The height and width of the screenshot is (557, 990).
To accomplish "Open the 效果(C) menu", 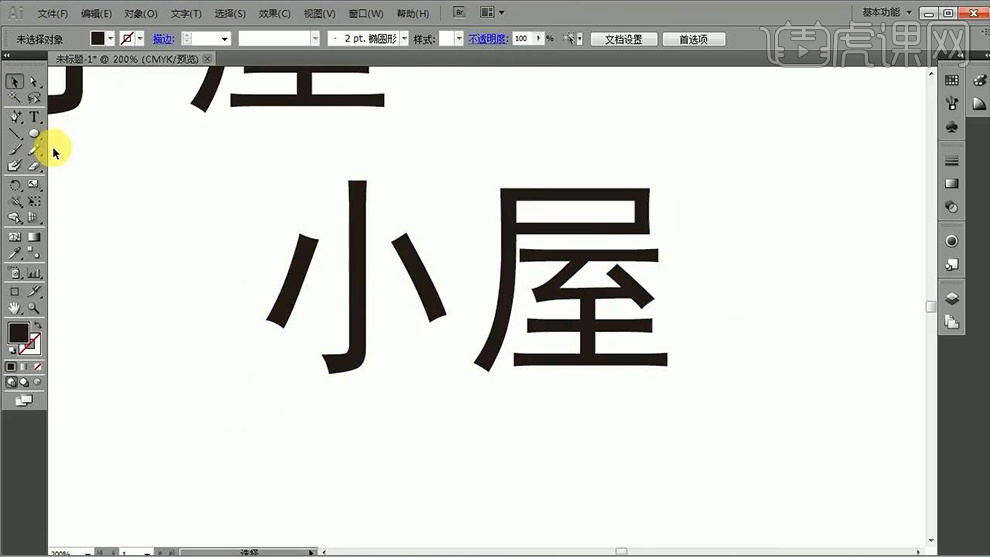I will [274, 14].
